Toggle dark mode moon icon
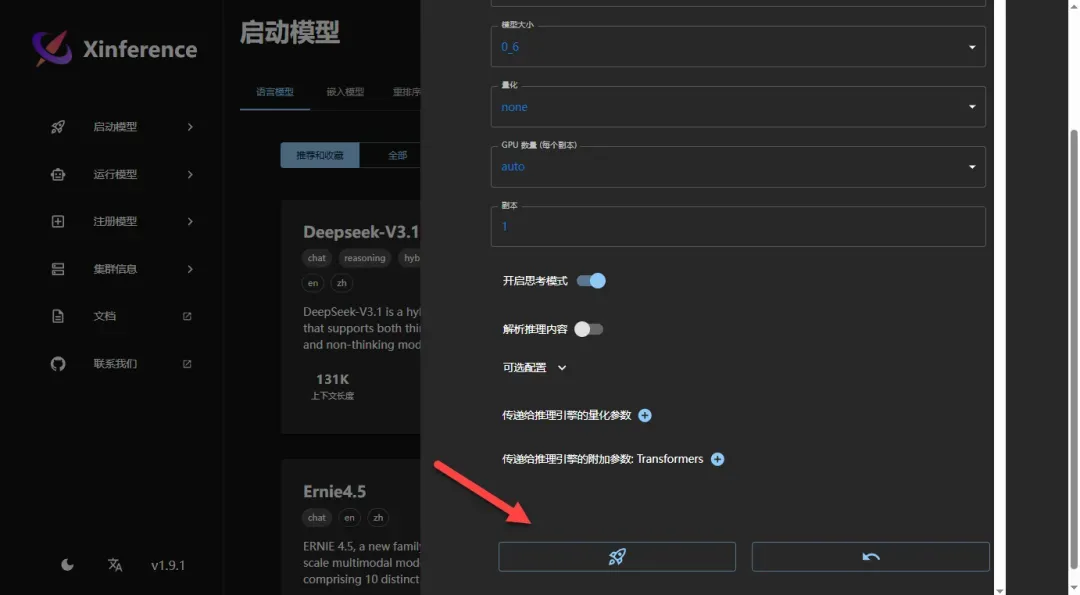The width and height of the screenshot is (1080, 595). 67,565
